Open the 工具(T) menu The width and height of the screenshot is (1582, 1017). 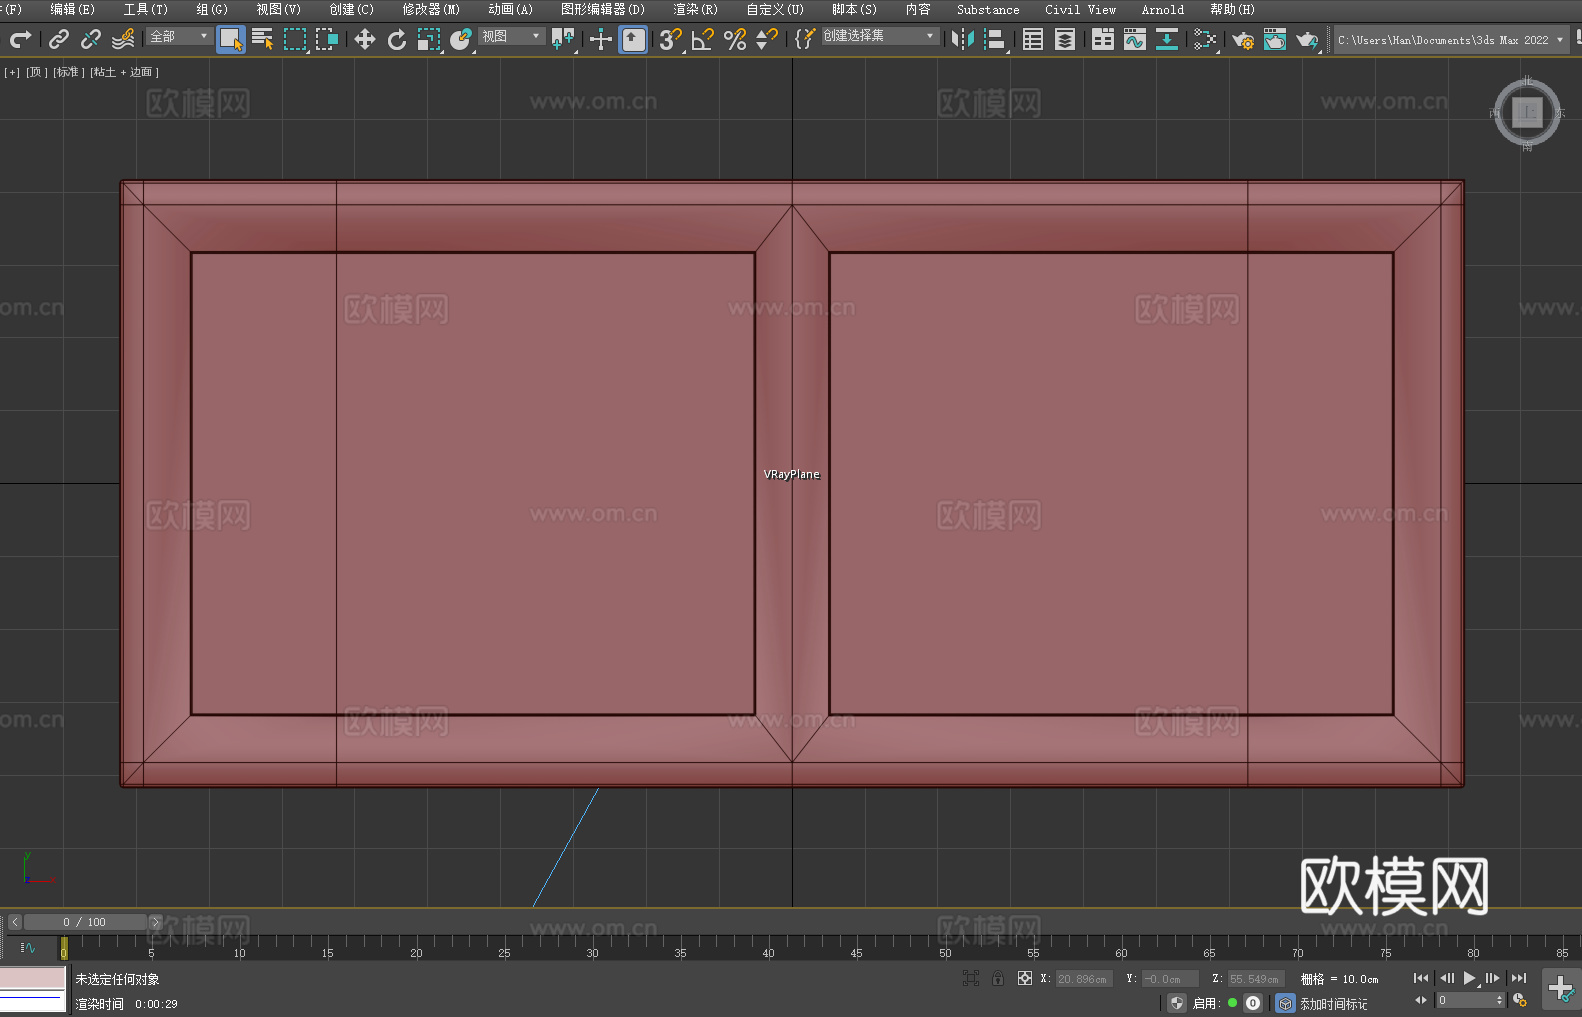pyautogui.click(x=146, y=9)
